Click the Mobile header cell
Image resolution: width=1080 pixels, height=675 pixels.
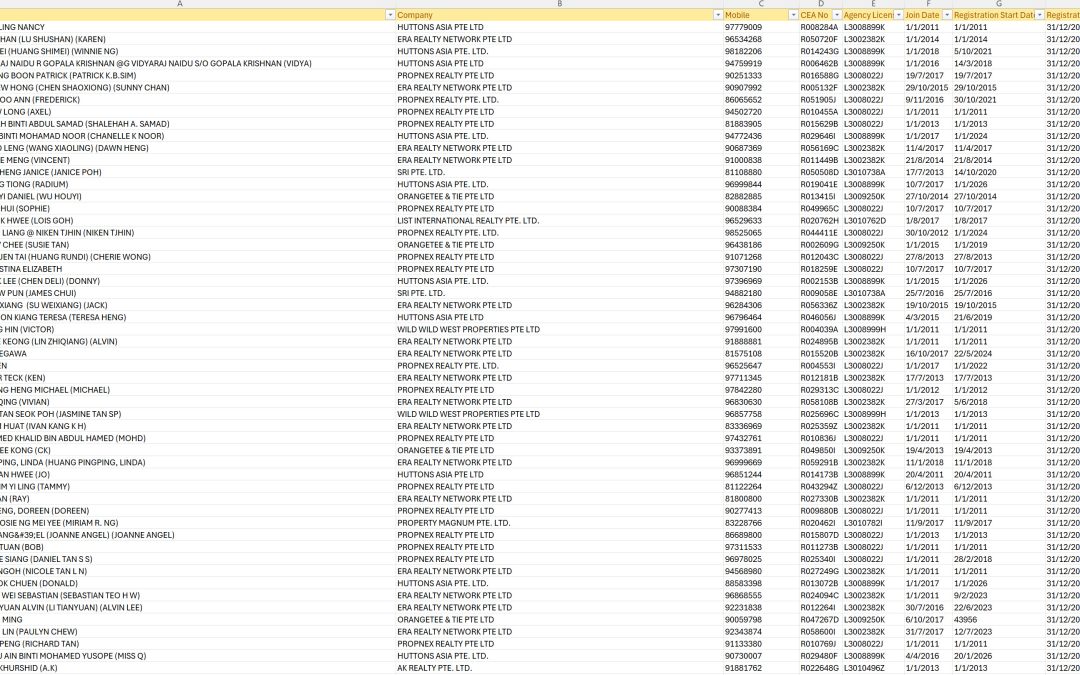[x=750, y=15]
